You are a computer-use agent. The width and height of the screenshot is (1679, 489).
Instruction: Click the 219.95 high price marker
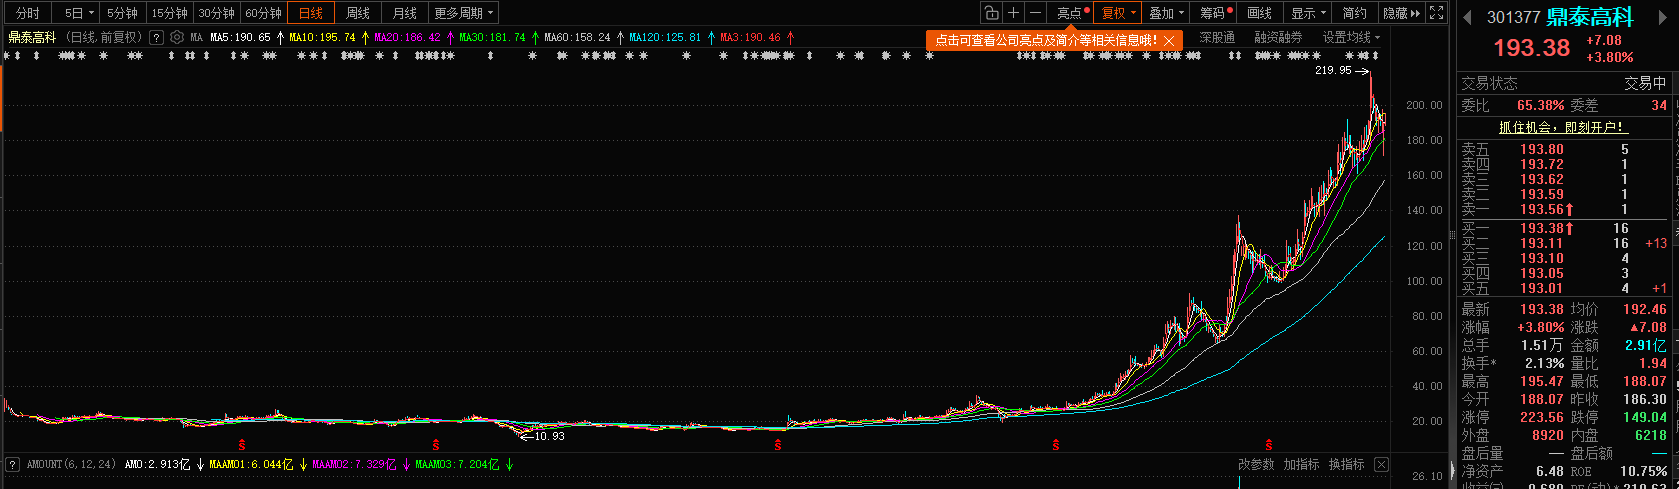(x=1332, y=70)
